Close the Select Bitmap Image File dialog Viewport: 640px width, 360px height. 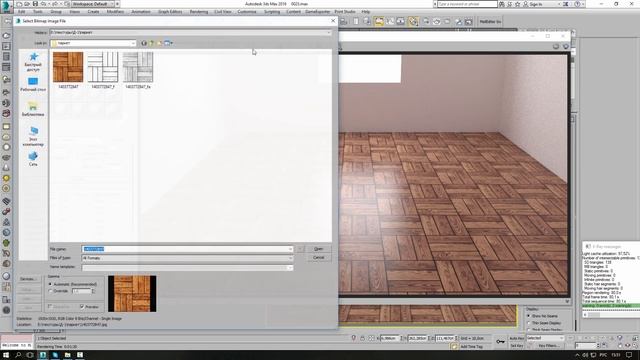coord(333,20)
